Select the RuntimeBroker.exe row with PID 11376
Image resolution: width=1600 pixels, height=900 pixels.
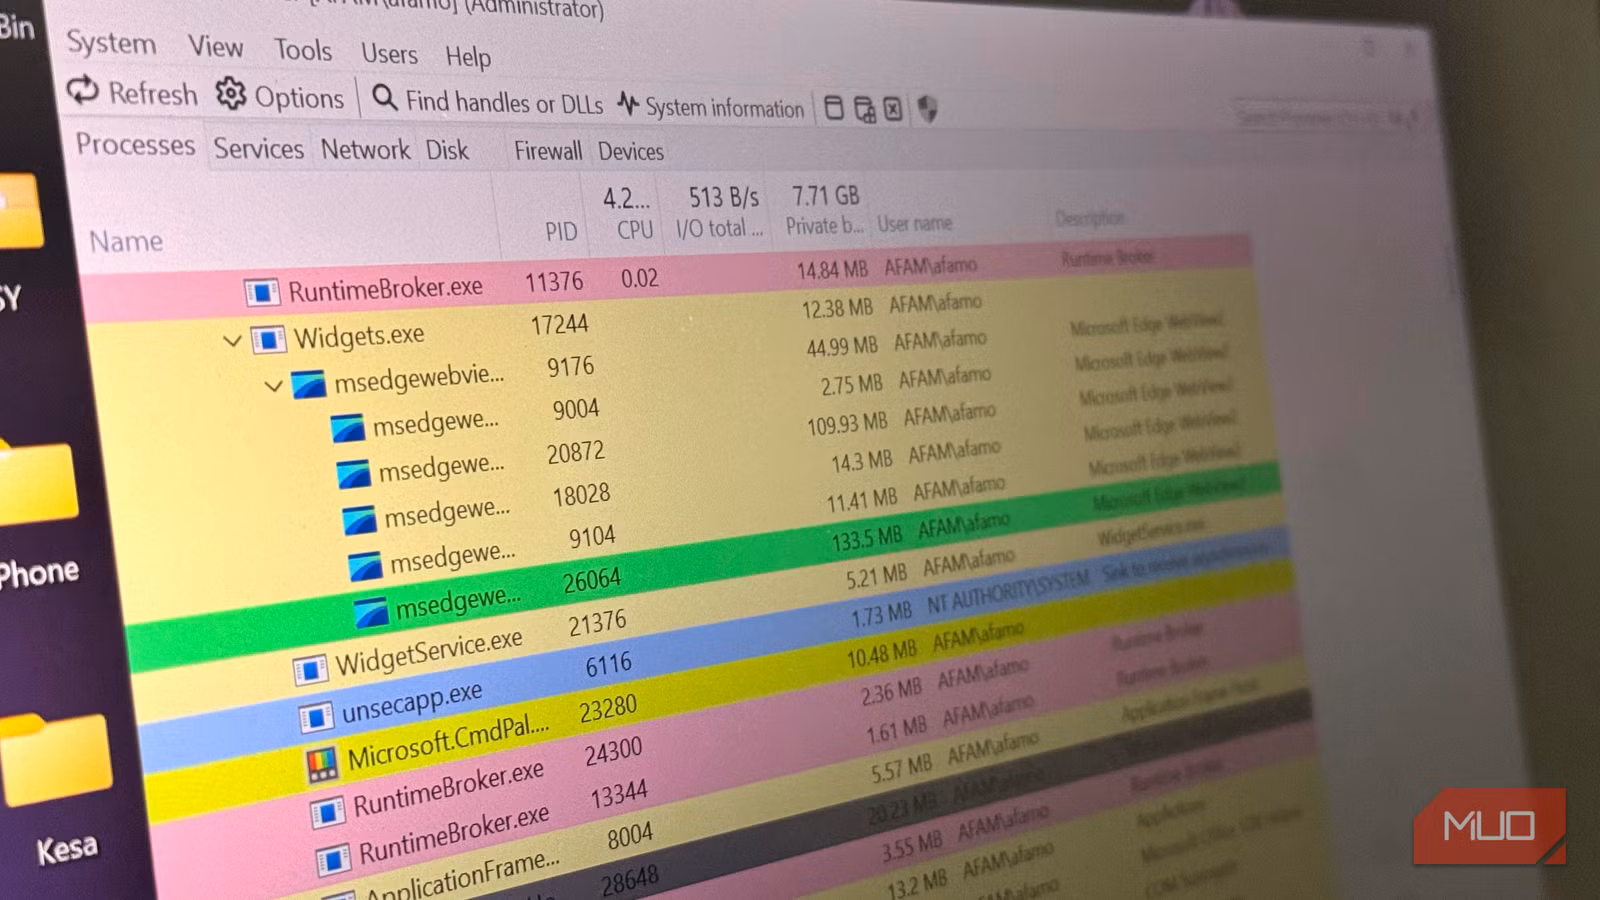[665, 278]
